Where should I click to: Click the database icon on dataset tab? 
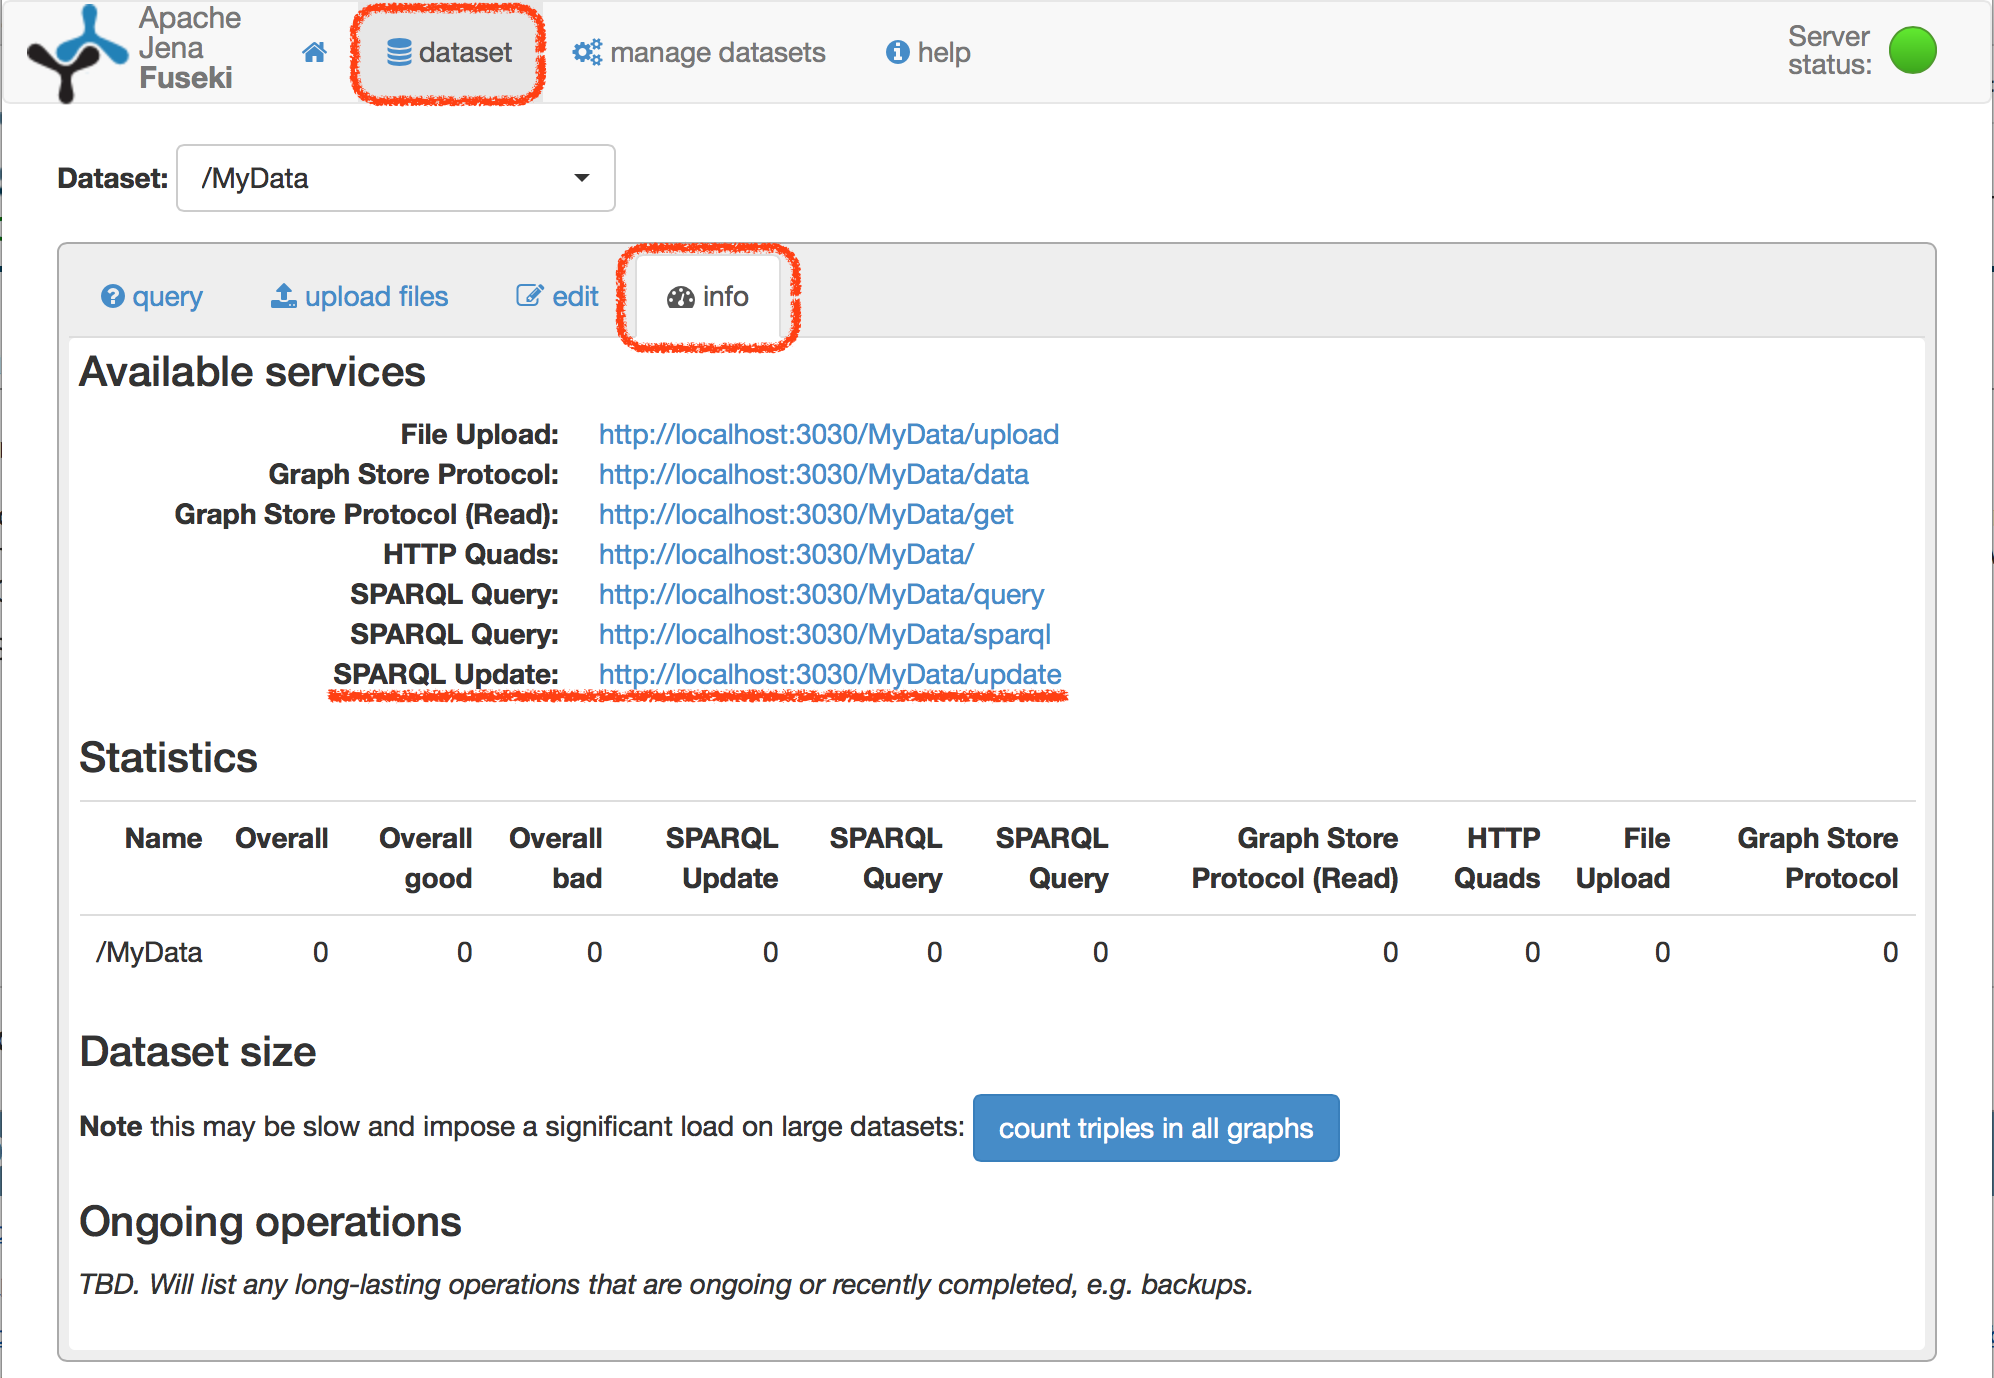tap(399, 52)
